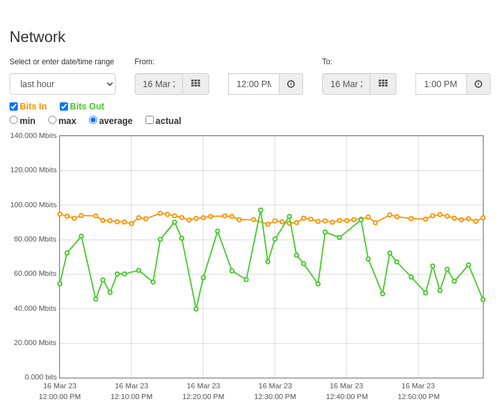
Task: Click the 'Select or enter date/time range' label
Action: click(x=62, y=62)
